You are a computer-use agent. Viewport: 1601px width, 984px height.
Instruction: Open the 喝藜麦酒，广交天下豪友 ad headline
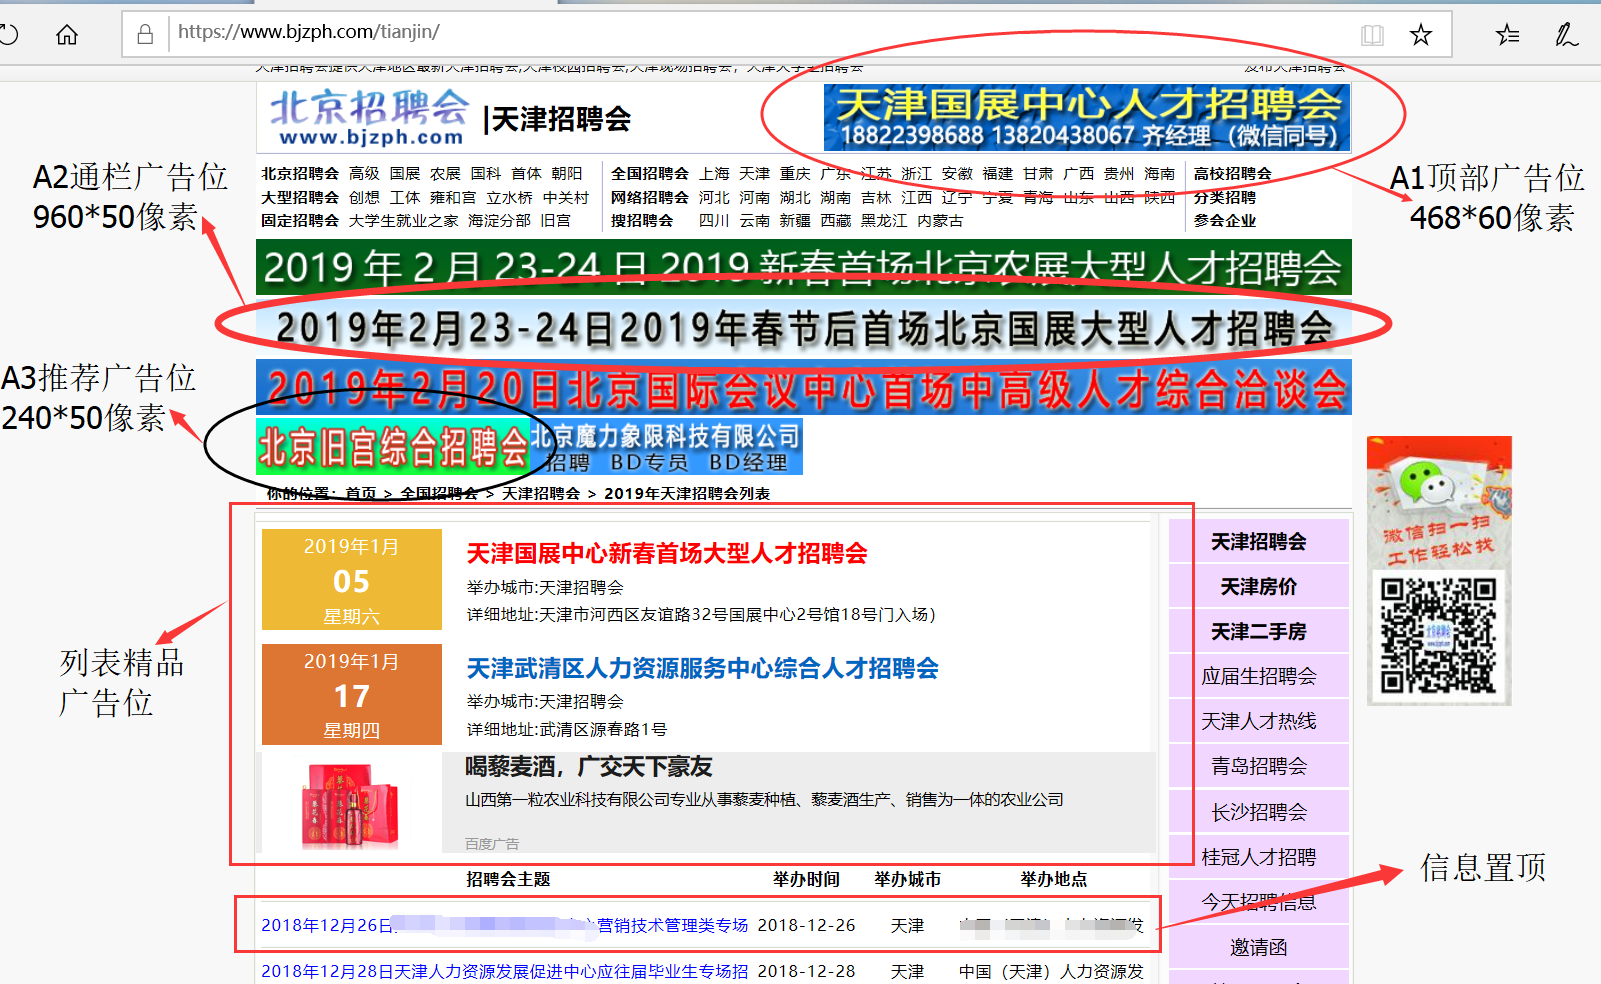588,767
